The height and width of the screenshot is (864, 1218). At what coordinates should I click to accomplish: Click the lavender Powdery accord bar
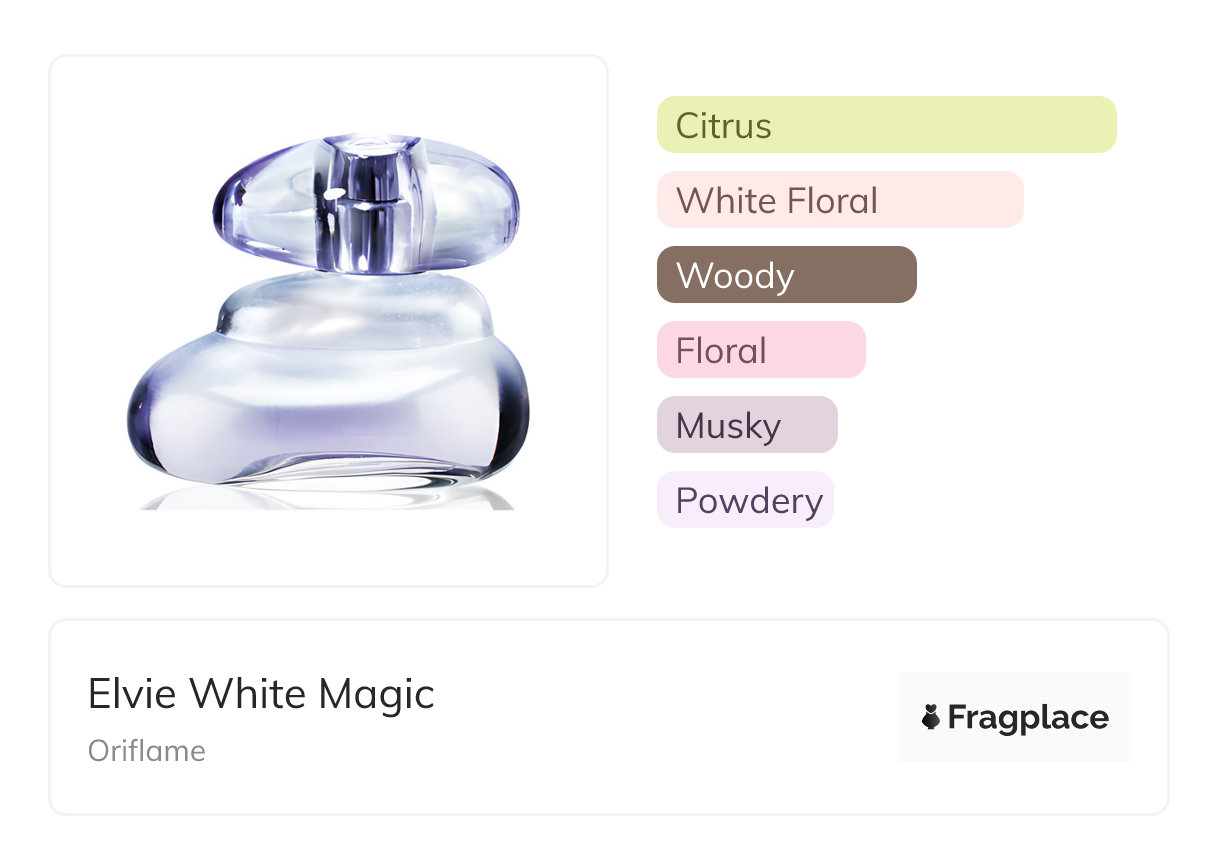coord(744,500)
